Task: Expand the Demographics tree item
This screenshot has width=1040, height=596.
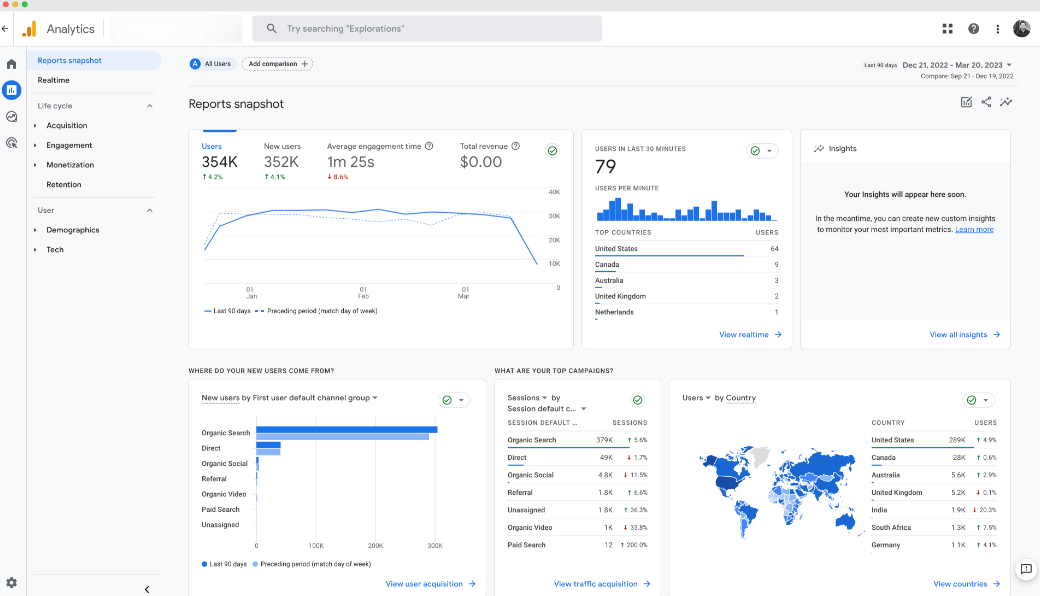Action: [x=72, y=230]
